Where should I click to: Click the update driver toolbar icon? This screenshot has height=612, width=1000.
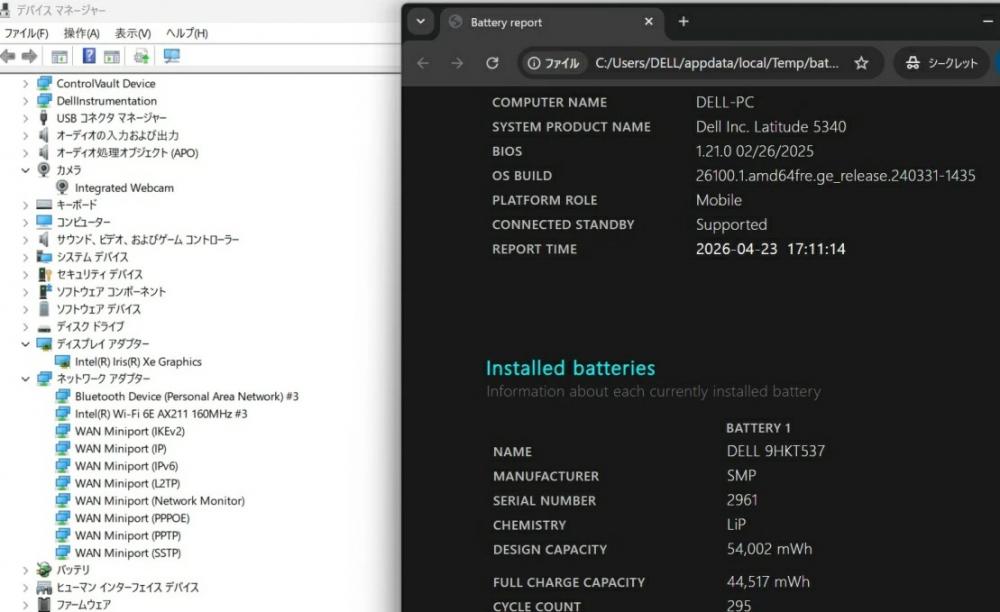click(x=142, y=56)
